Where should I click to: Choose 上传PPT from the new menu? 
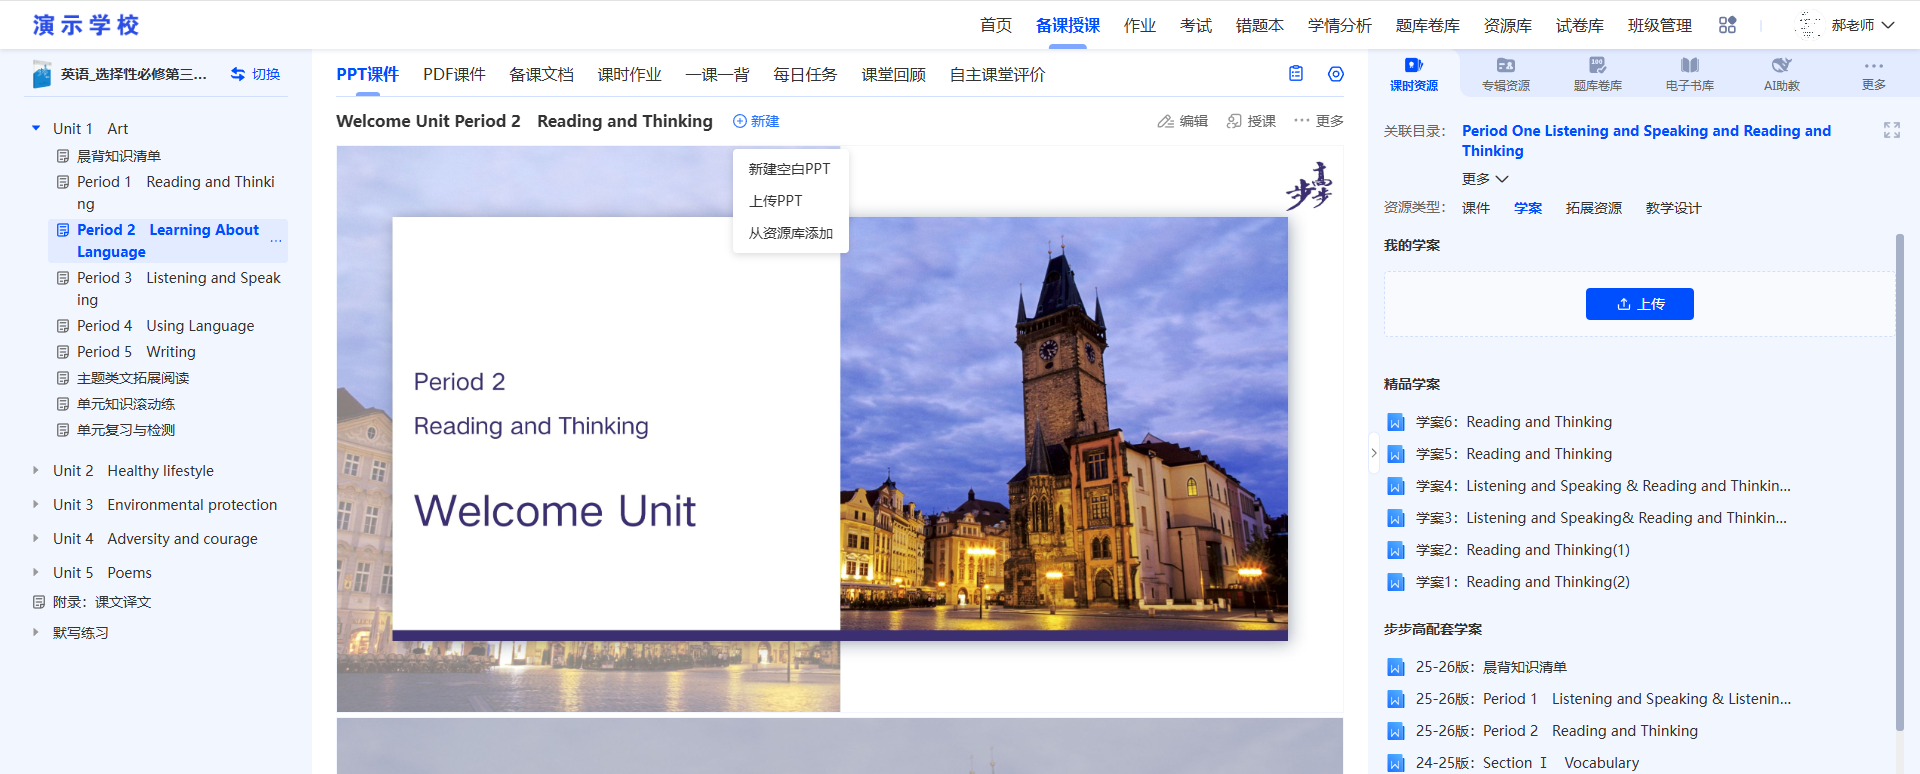[776, 201]
